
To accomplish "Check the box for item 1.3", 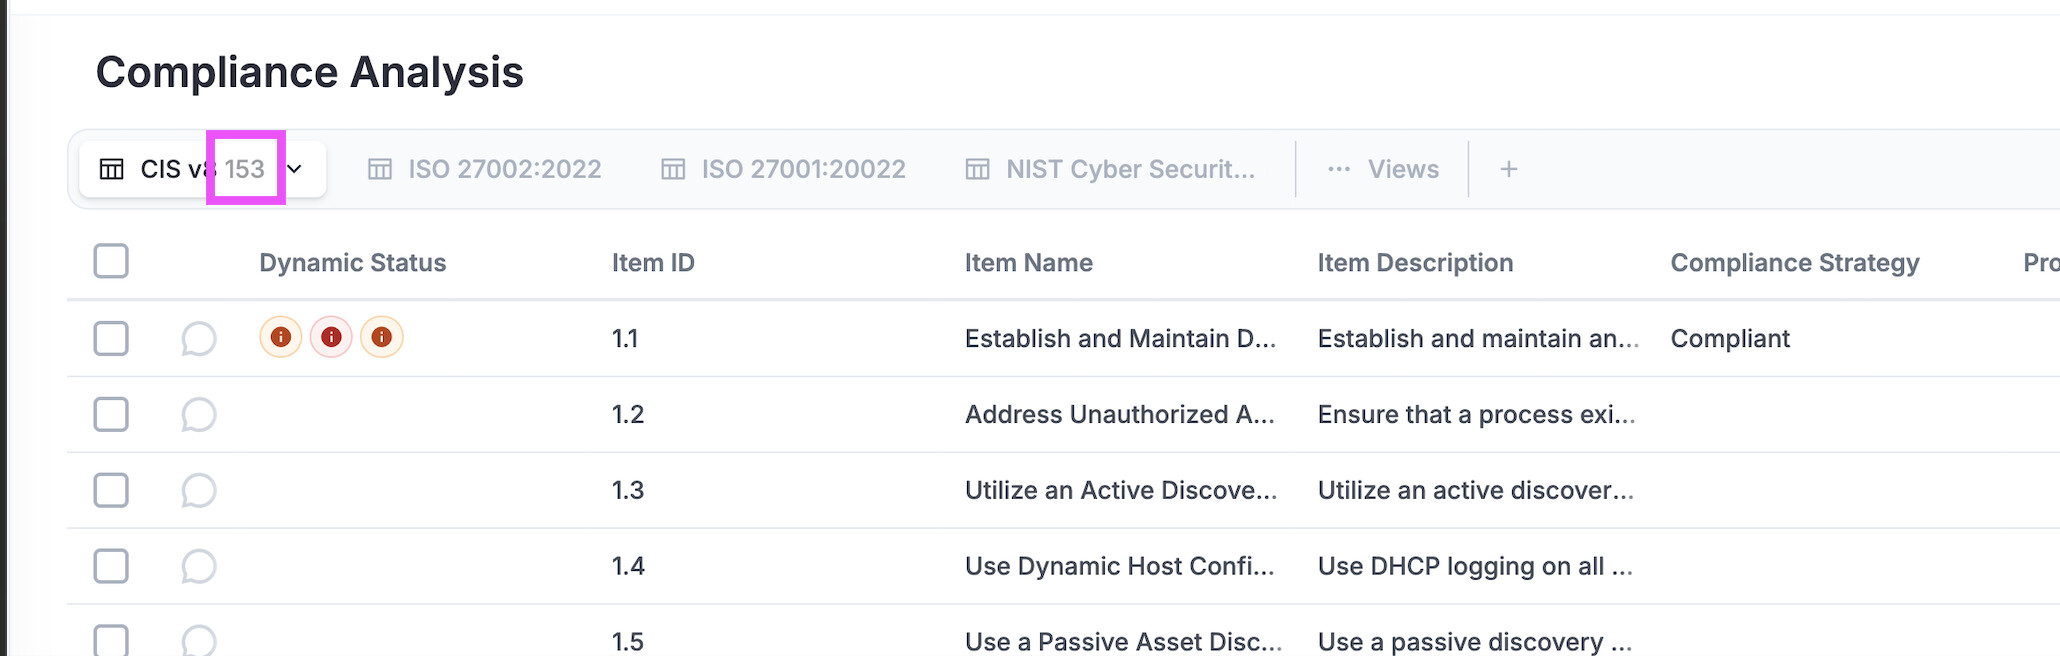I will [111, 490].
